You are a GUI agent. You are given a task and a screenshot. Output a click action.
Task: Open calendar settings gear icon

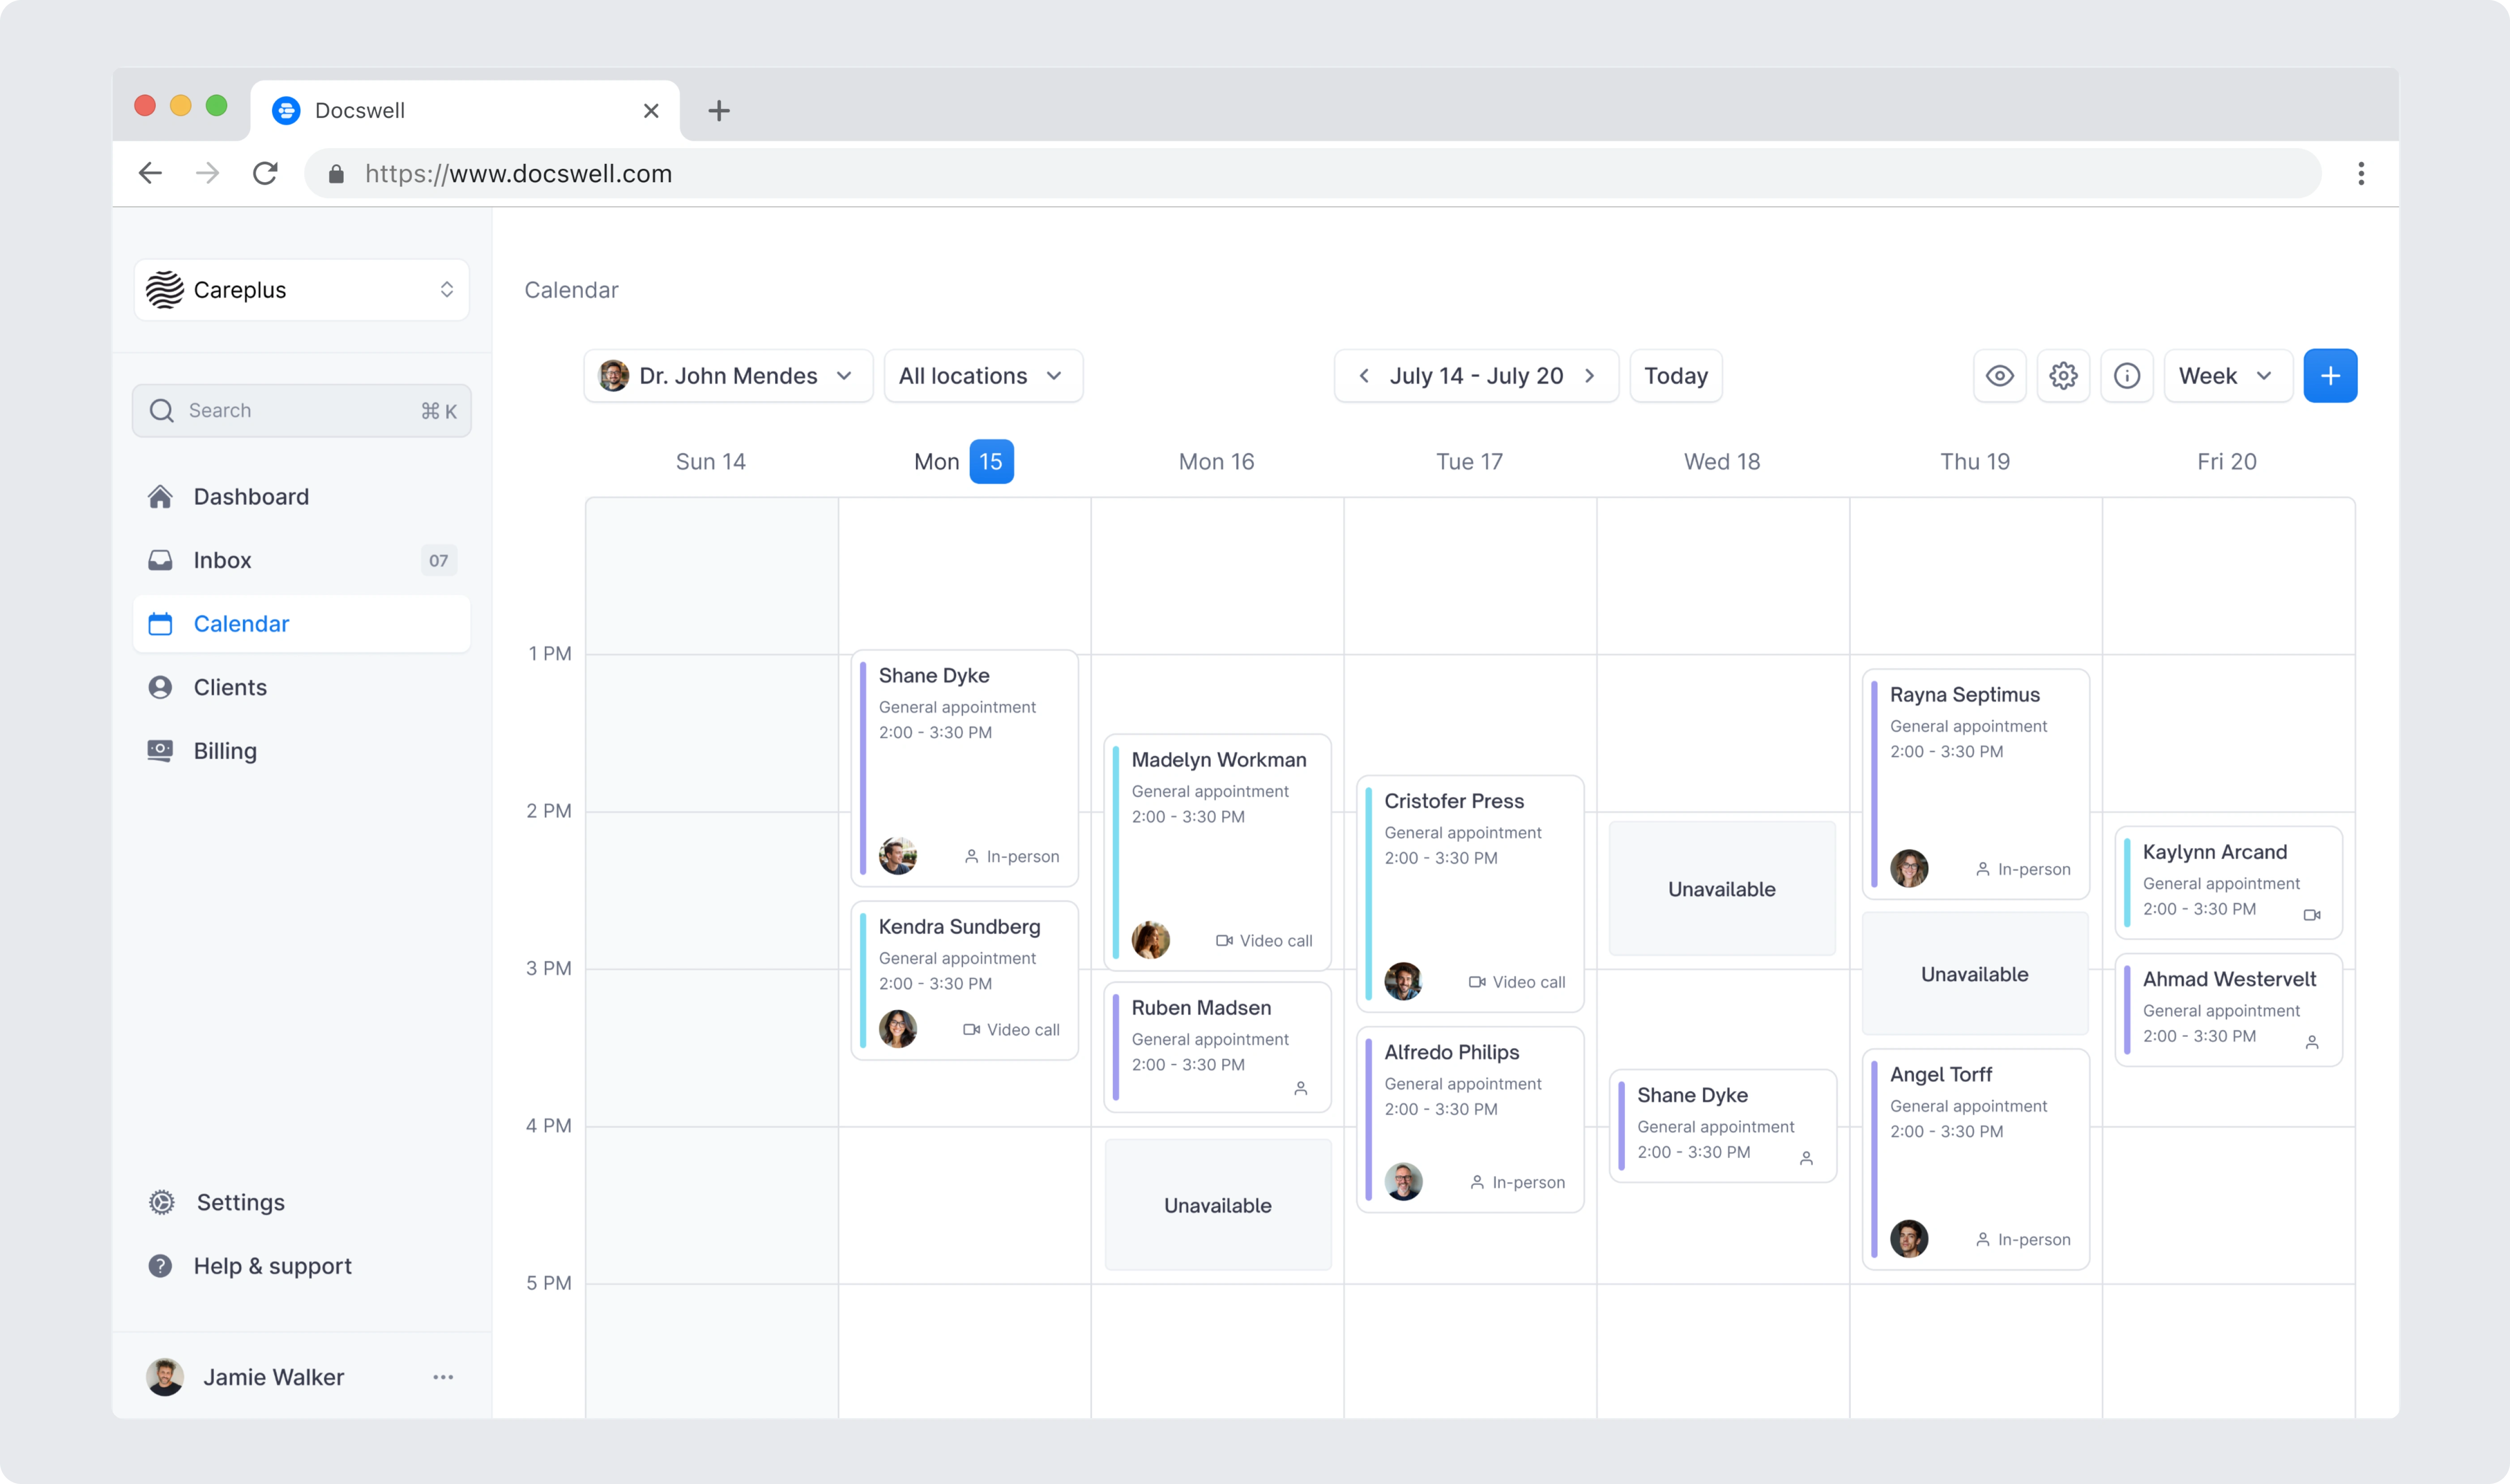coord(2063,376)
